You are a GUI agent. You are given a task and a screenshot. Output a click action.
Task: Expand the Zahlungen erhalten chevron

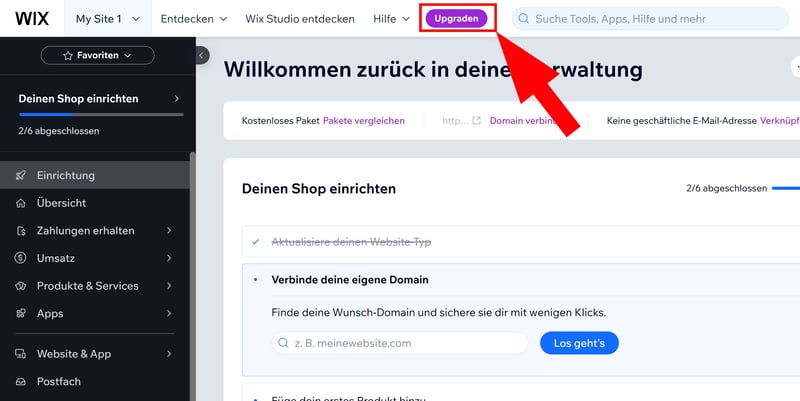coord(169,231)
